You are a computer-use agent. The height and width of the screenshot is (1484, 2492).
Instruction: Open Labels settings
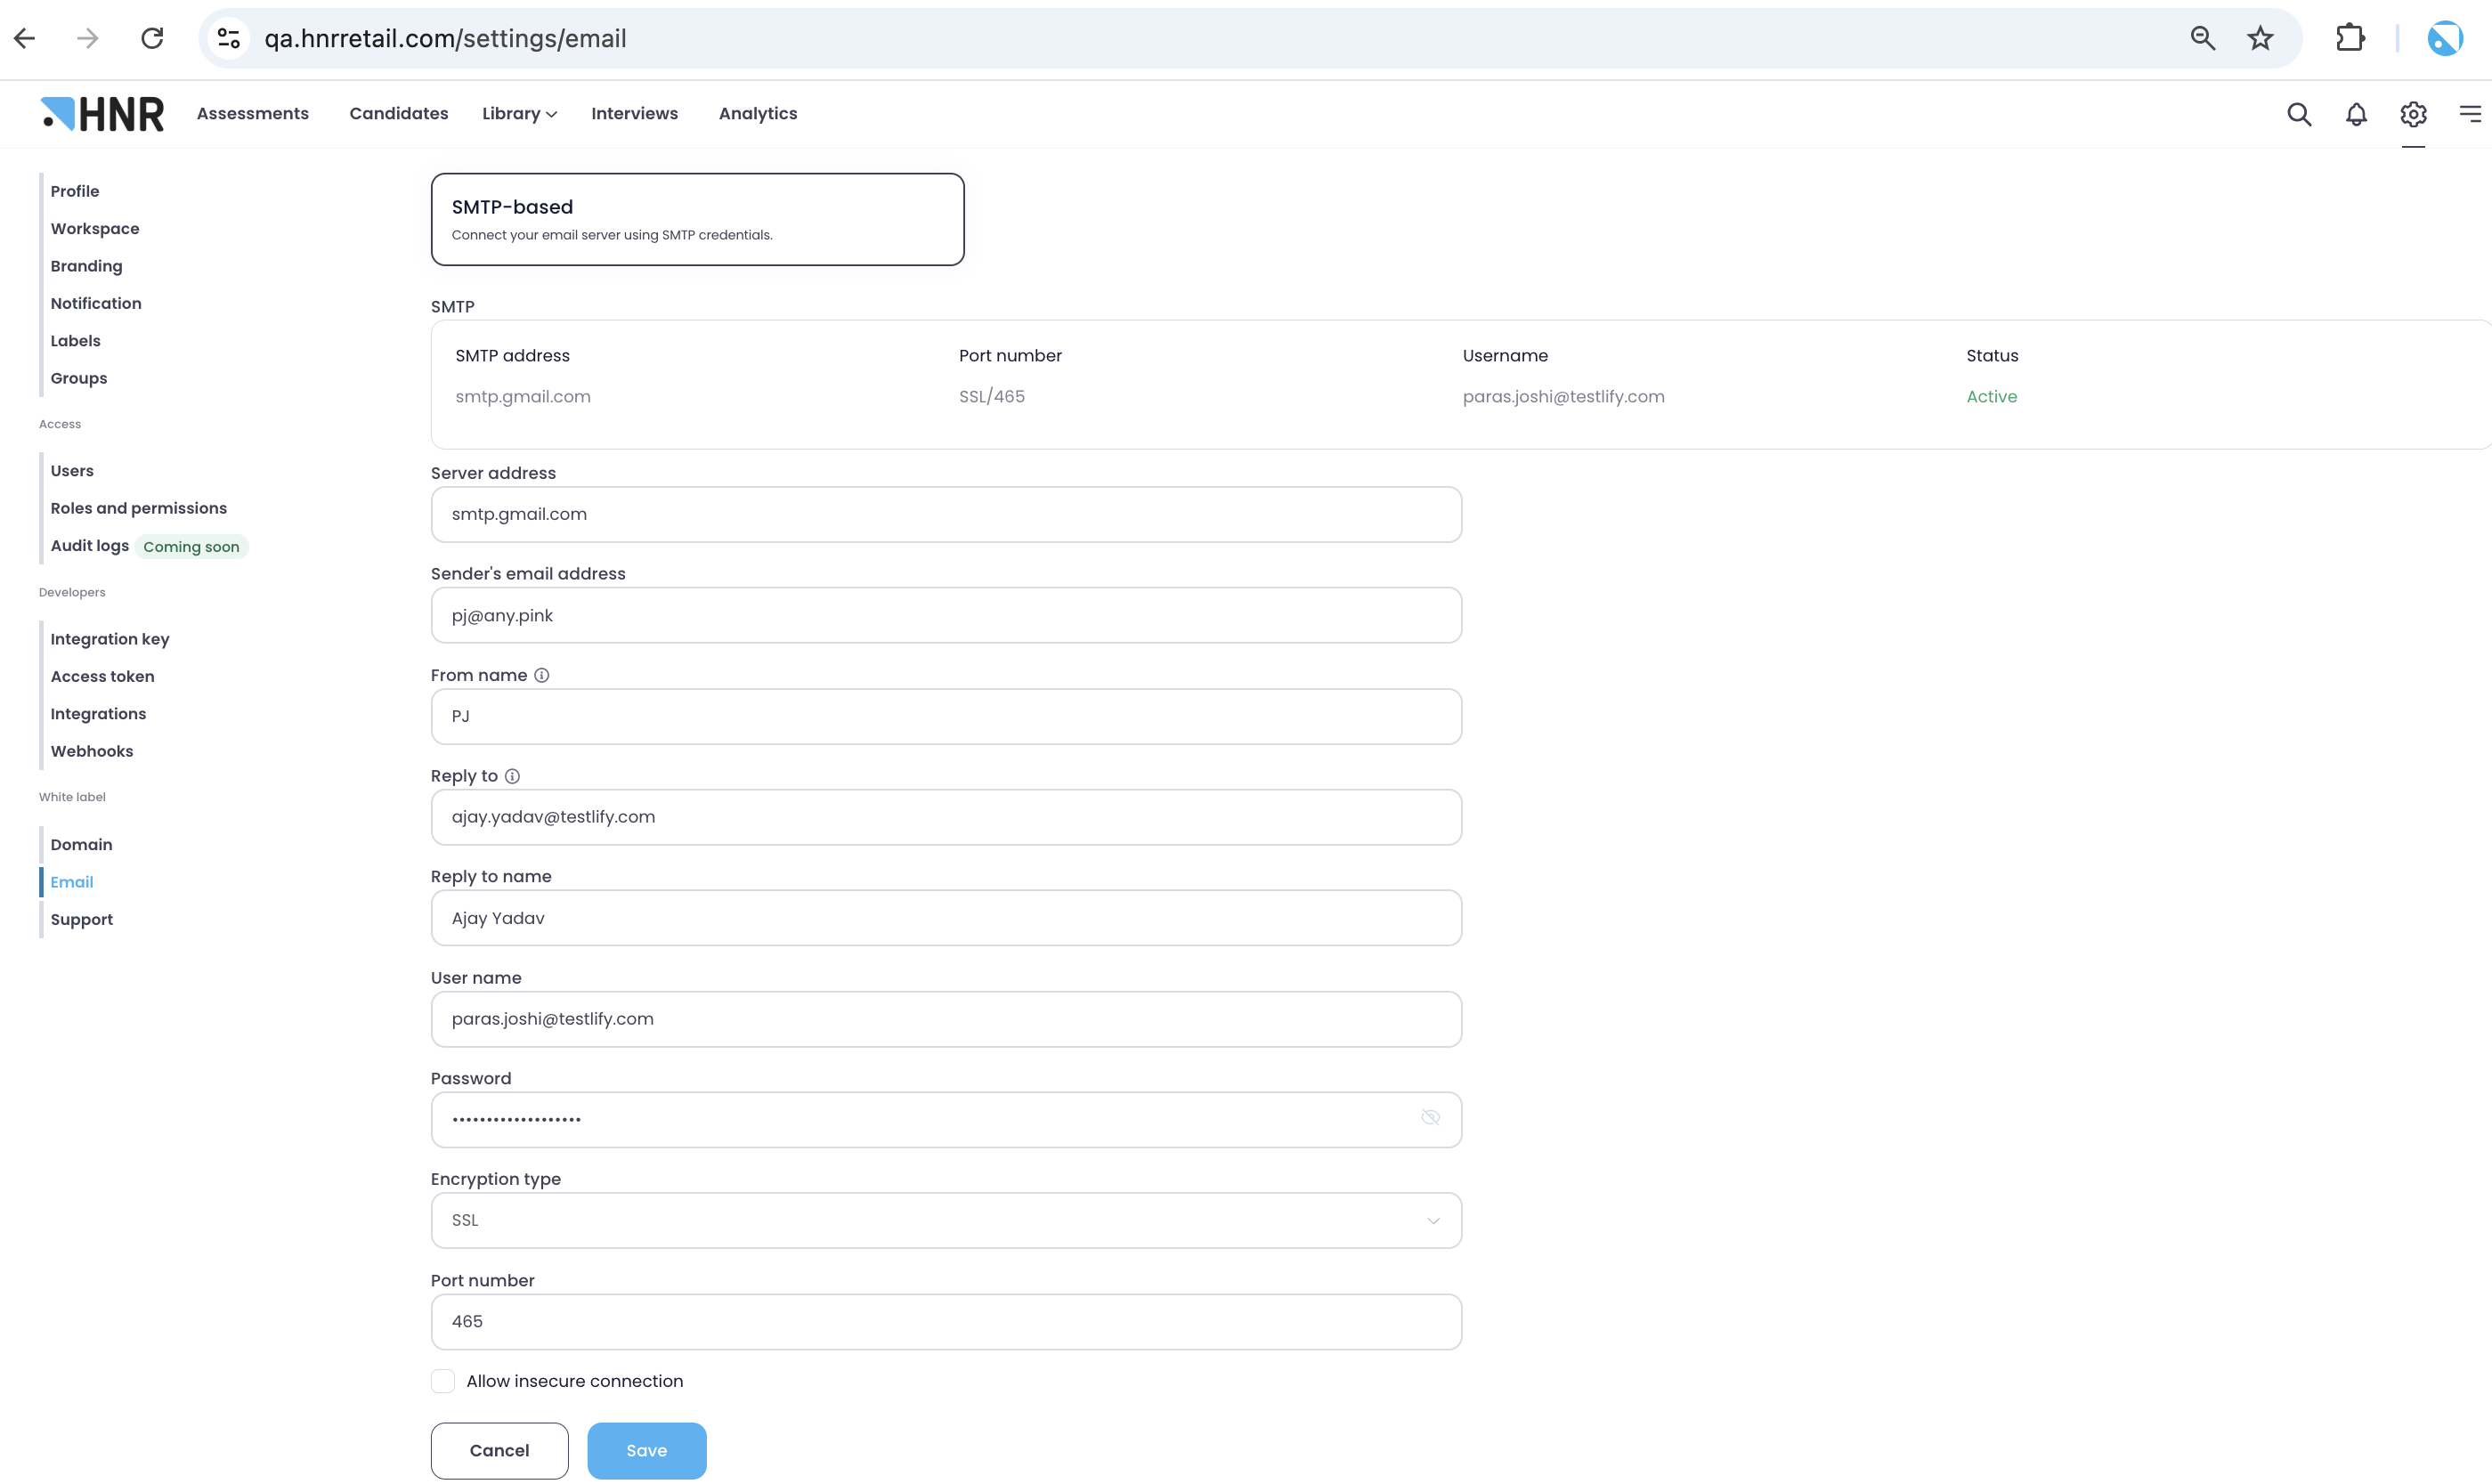point(76,341)
